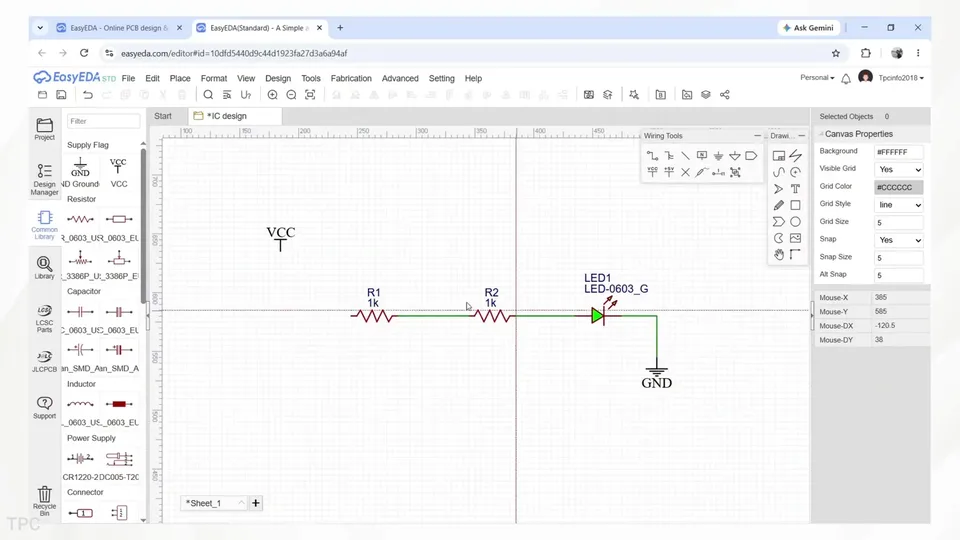Bookmark this page with the star icon
The height and width of the screenshot is (540, 960).
point(836,53)
